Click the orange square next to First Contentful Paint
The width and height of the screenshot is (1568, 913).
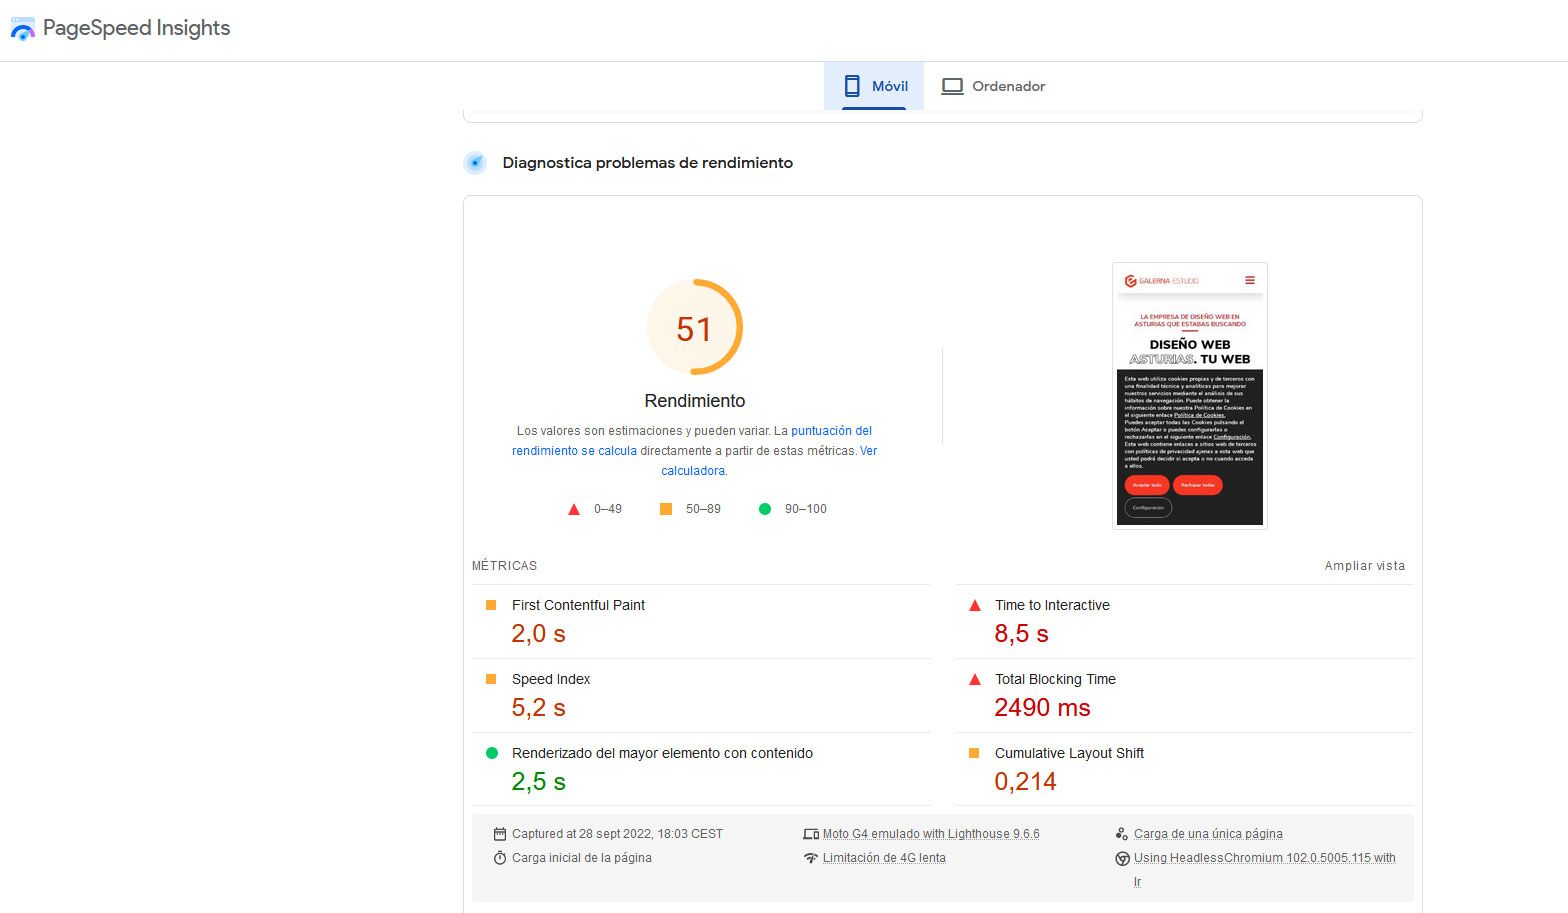tap(491, 605)
